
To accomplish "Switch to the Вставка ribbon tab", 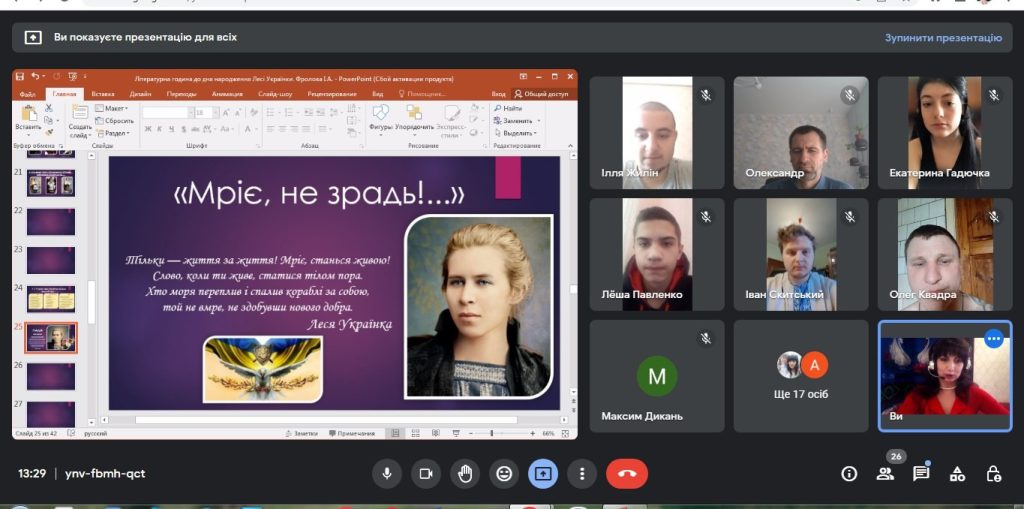I will click(x=102, y=94).
